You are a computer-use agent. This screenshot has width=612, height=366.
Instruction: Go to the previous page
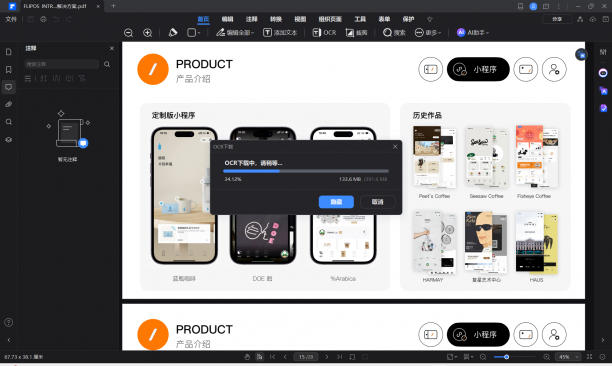point(285,357)
